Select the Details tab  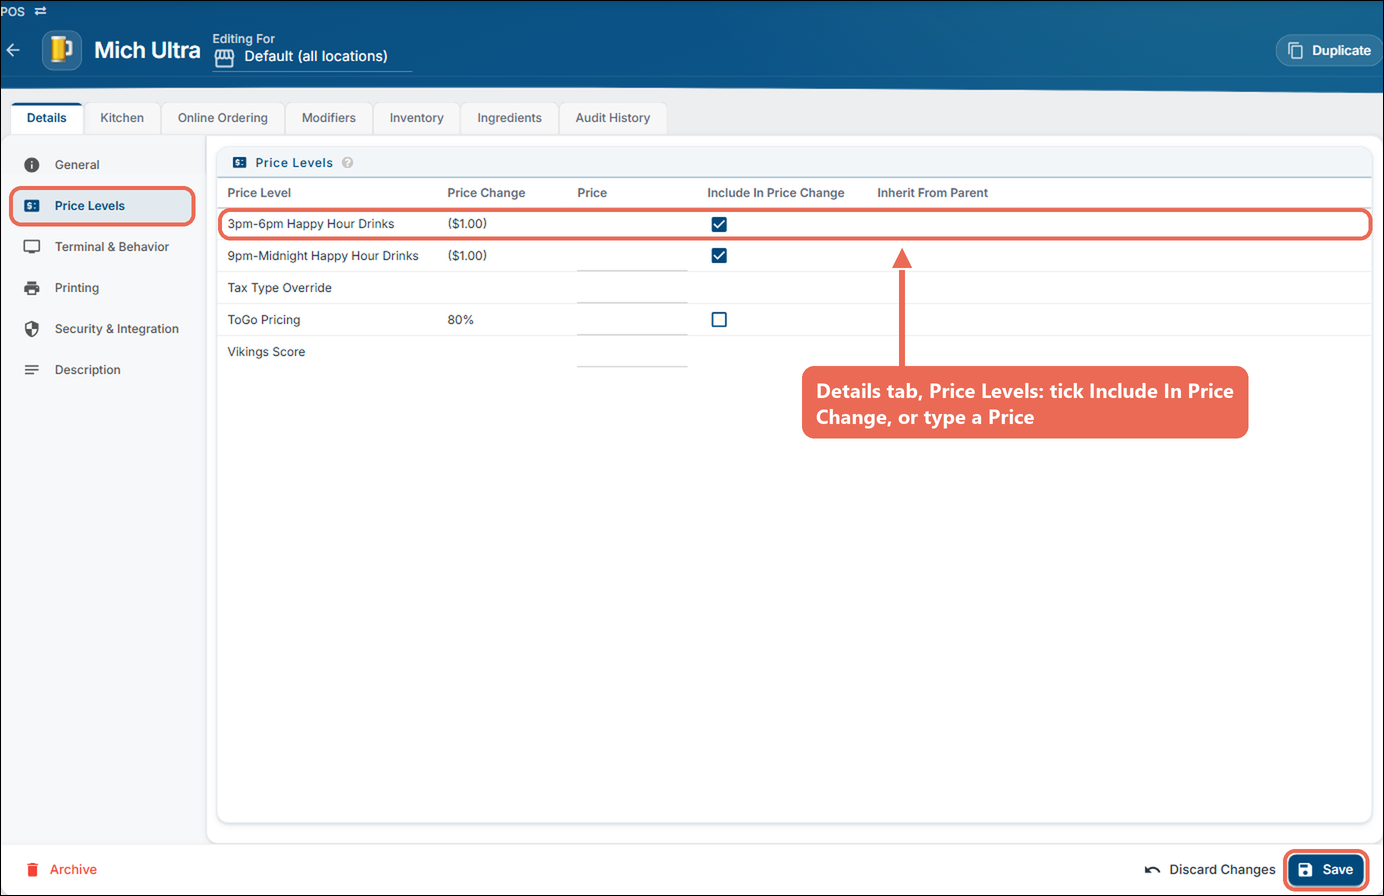click(x=47, y=118)
